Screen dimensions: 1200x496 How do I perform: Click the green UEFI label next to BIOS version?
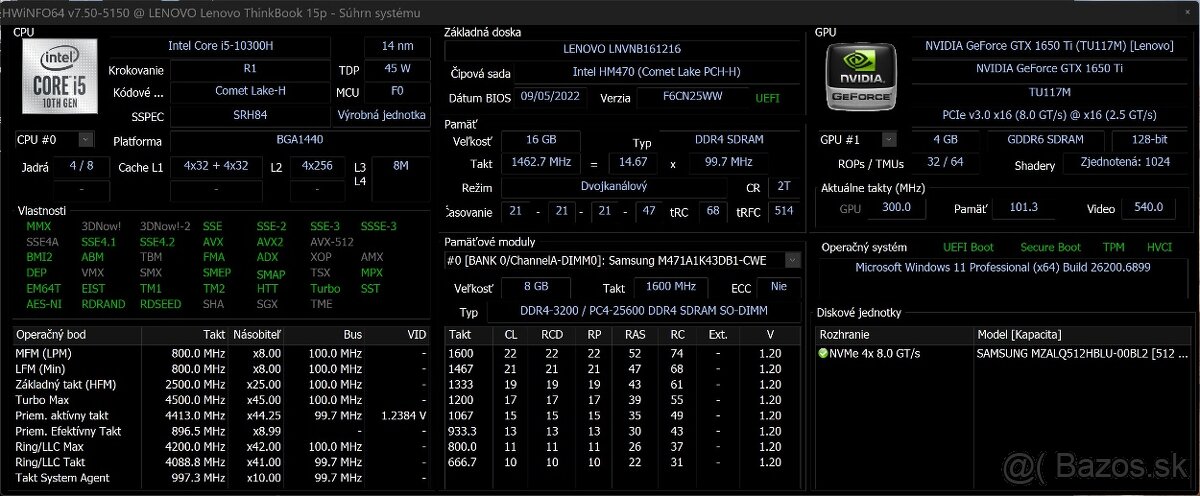point(767,98)
